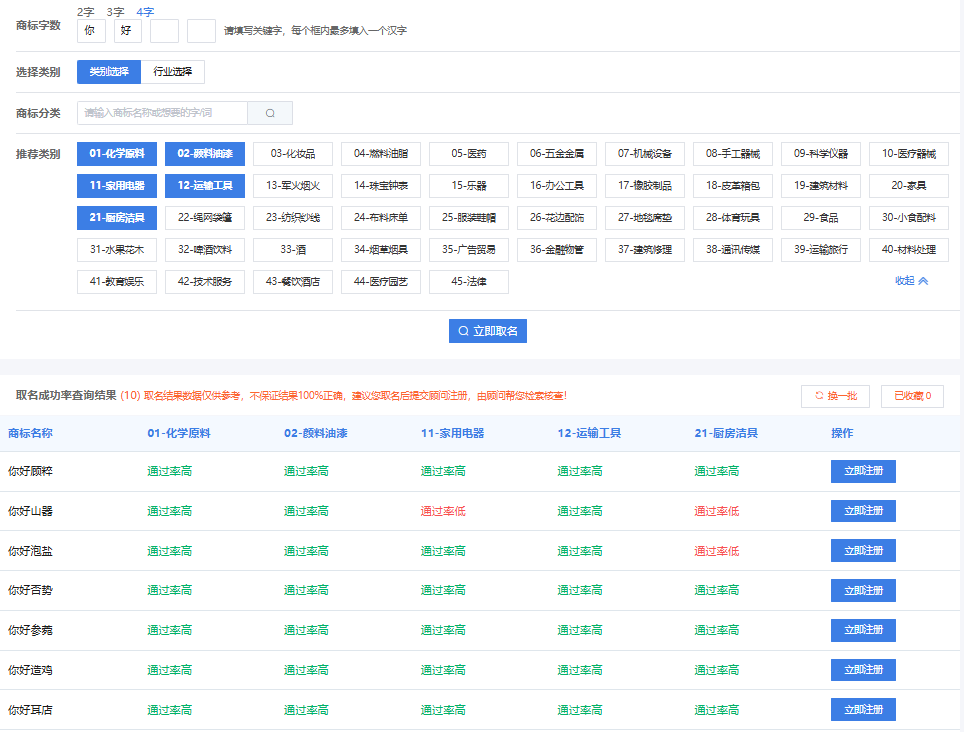This screenshot has height=732, width=964.
Task: Switch to the 行业选择 tab
Action: point(173,72)
